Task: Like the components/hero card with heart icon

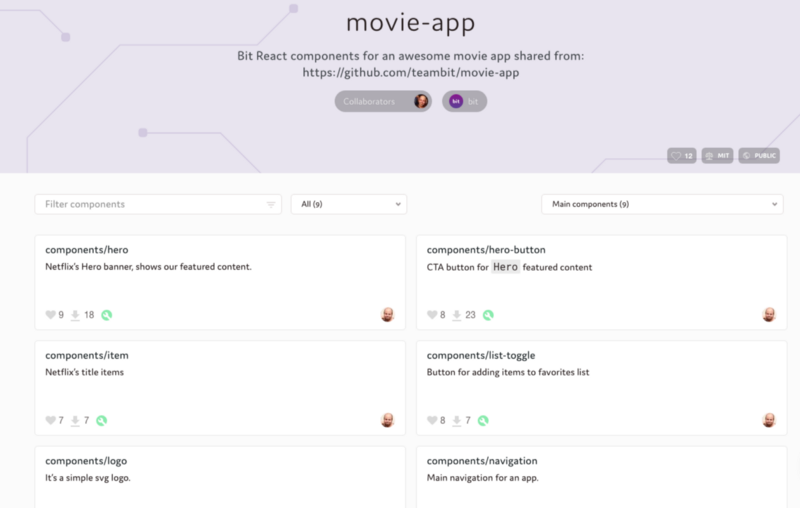Action: [51, 315]
